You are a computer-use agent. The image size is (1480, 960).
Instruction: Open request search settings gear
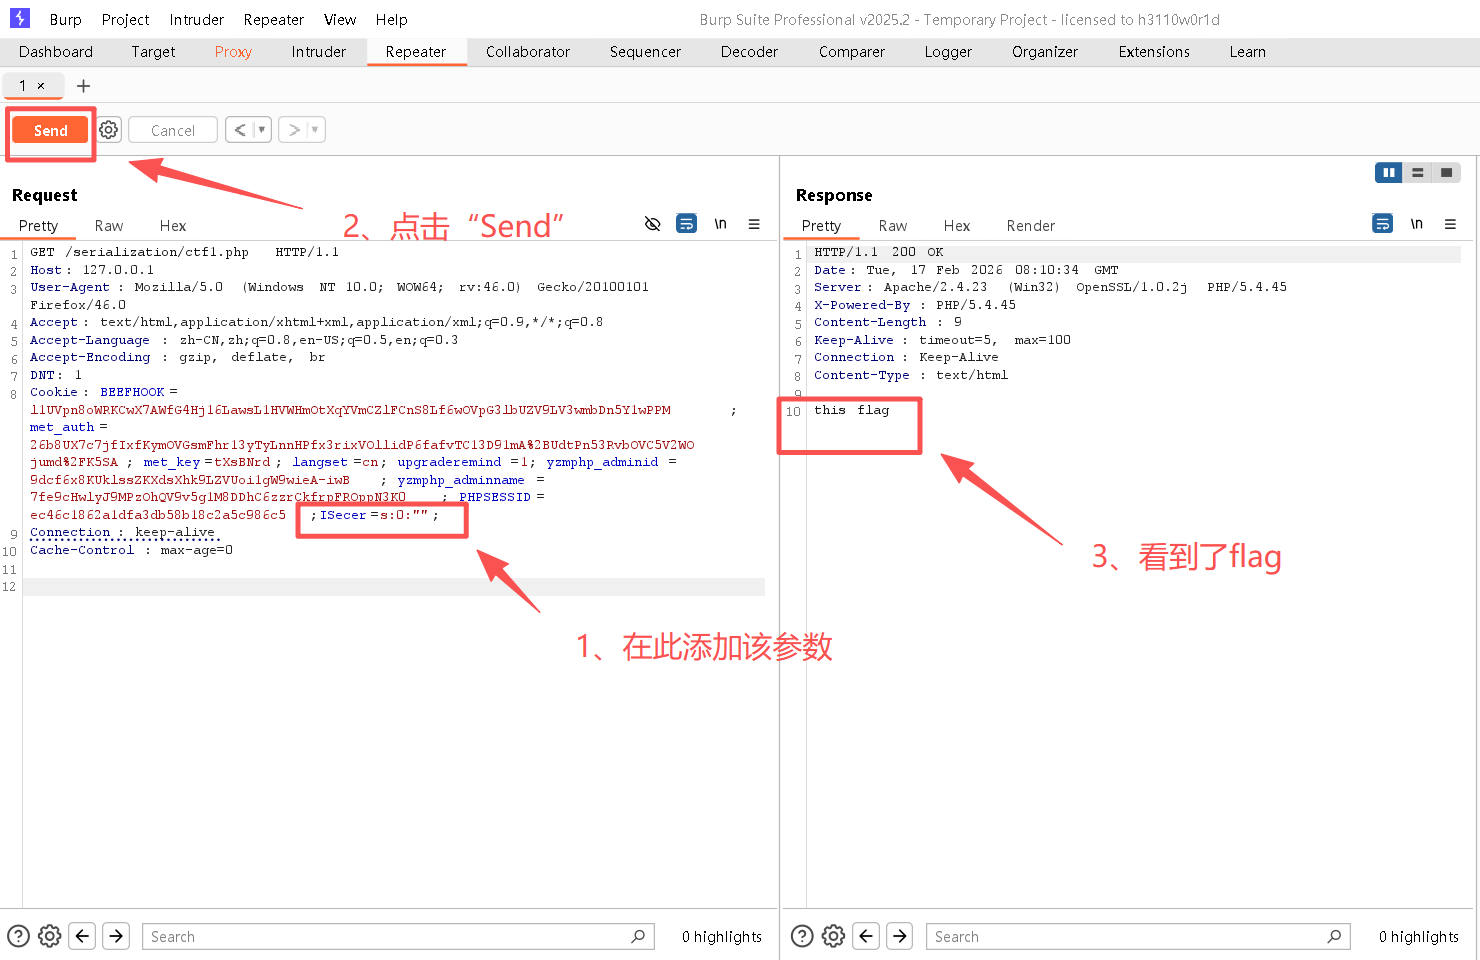(x=50, y=936)
